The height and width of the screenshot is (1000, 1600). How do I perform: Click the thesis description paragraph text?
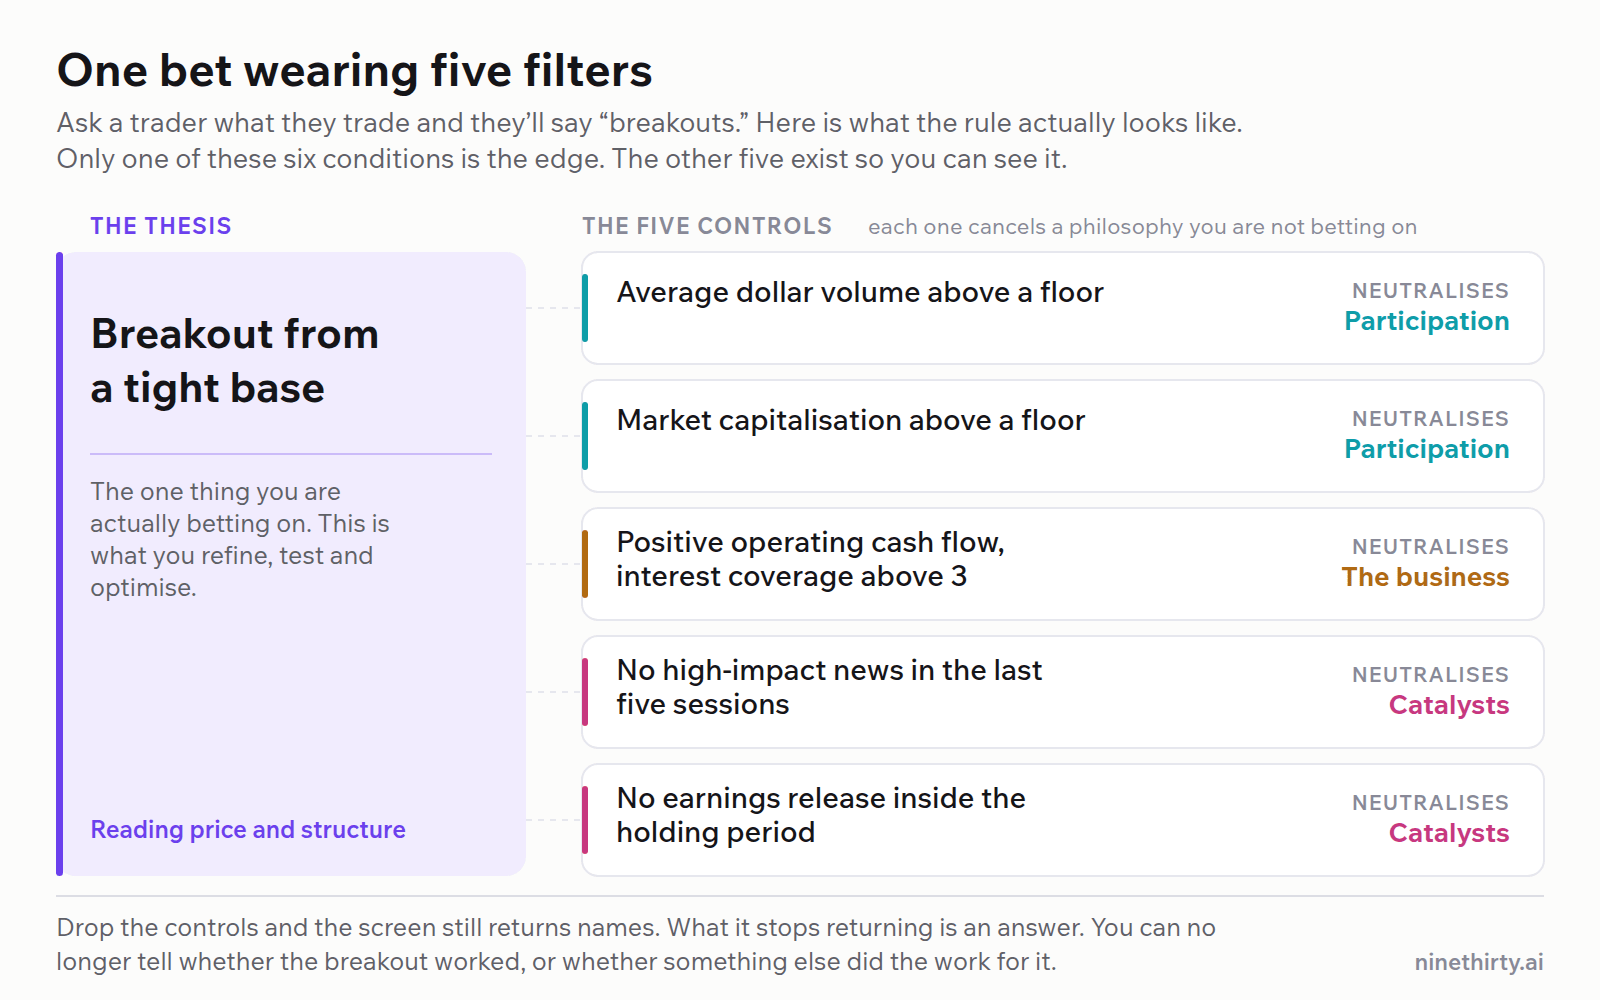(240, 540)
